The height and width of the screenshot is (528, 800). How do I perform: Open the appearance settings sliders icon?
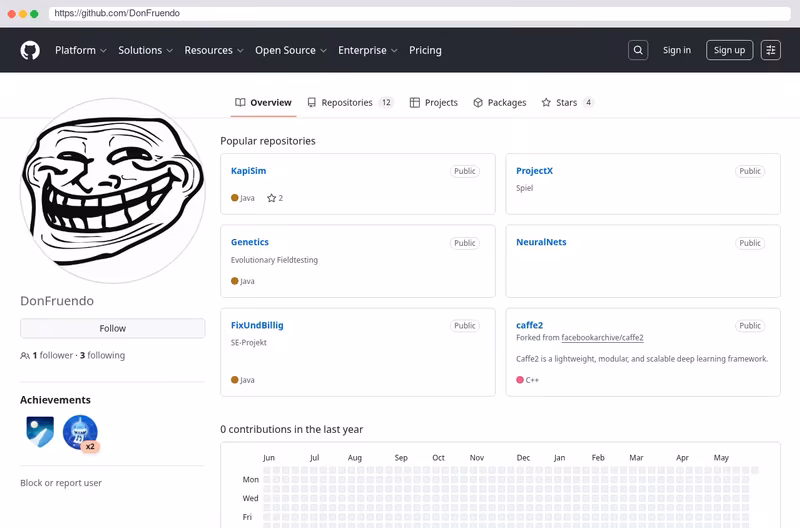(770, 50)
